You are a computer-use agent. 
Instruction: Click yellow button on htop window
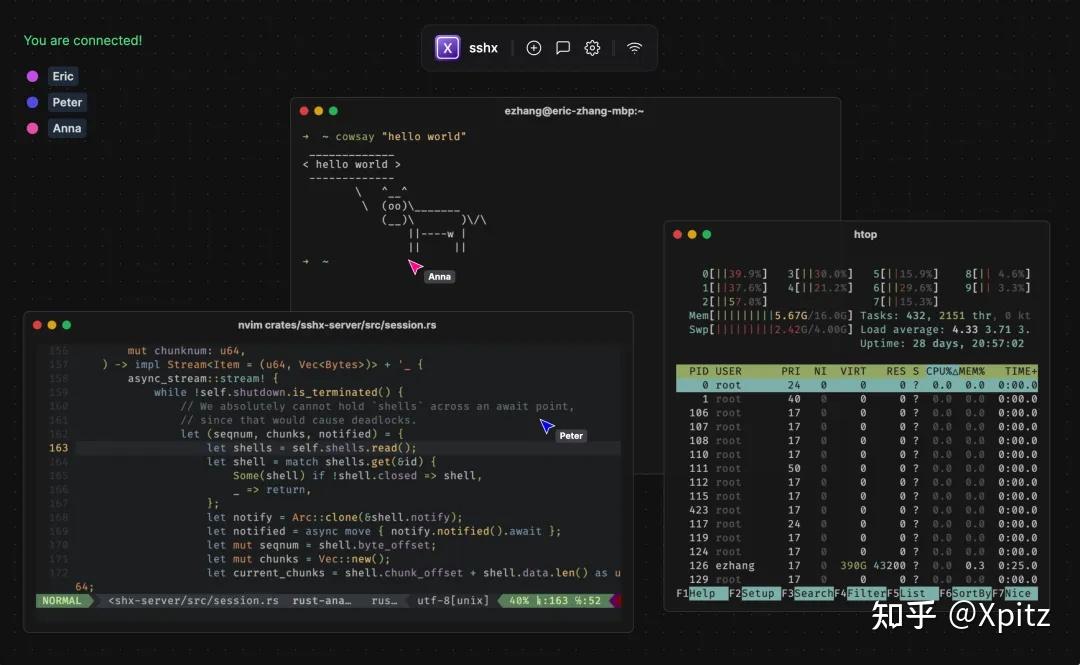(x=692, y=234)
